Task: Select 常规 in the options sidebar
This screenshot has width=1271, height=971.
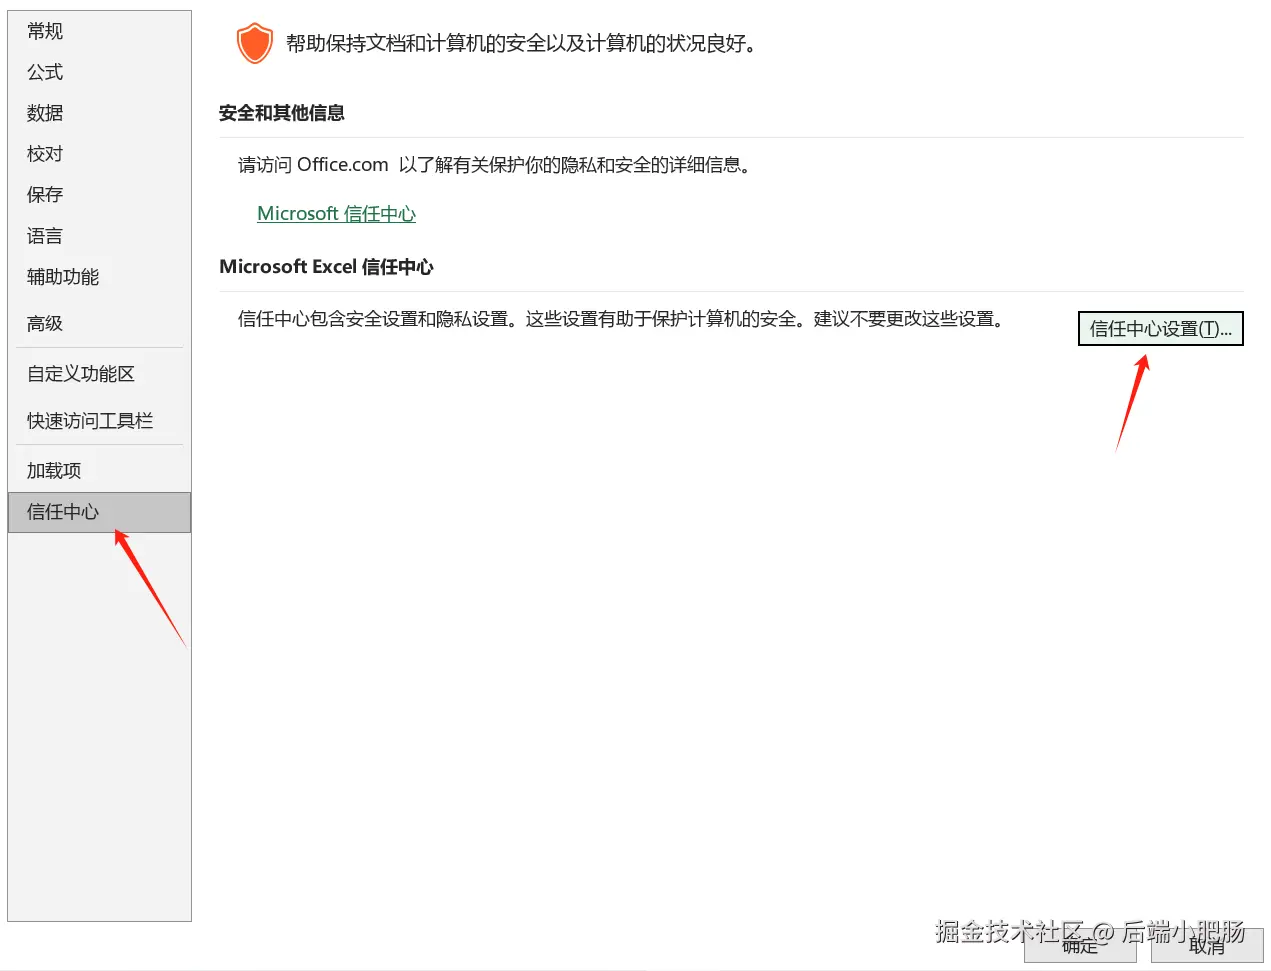Action: 44,31
